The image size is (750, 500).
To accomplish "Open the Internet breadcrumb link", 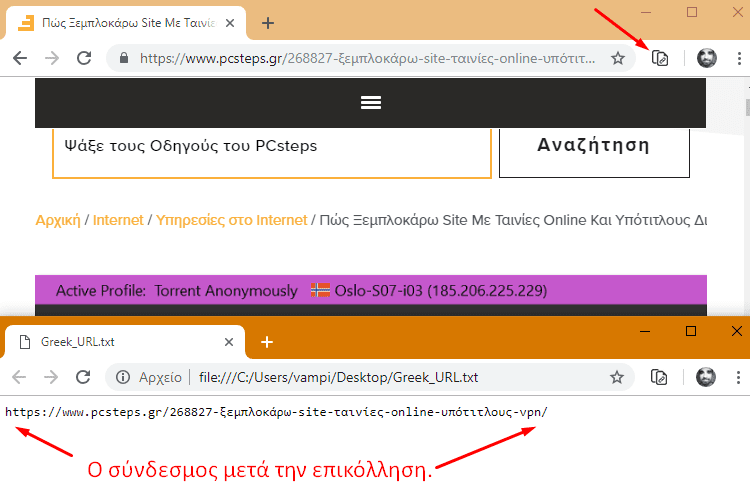I will point(118,220).
